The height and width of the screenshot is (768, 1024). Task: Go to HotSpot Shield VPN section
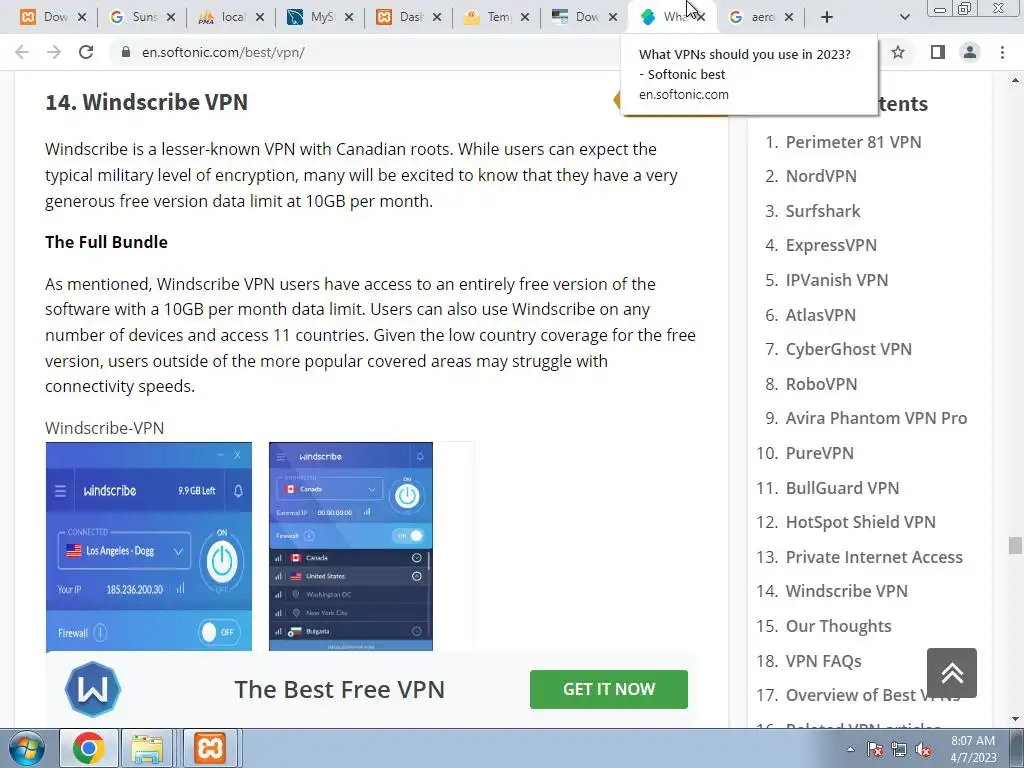click(861, 522)
